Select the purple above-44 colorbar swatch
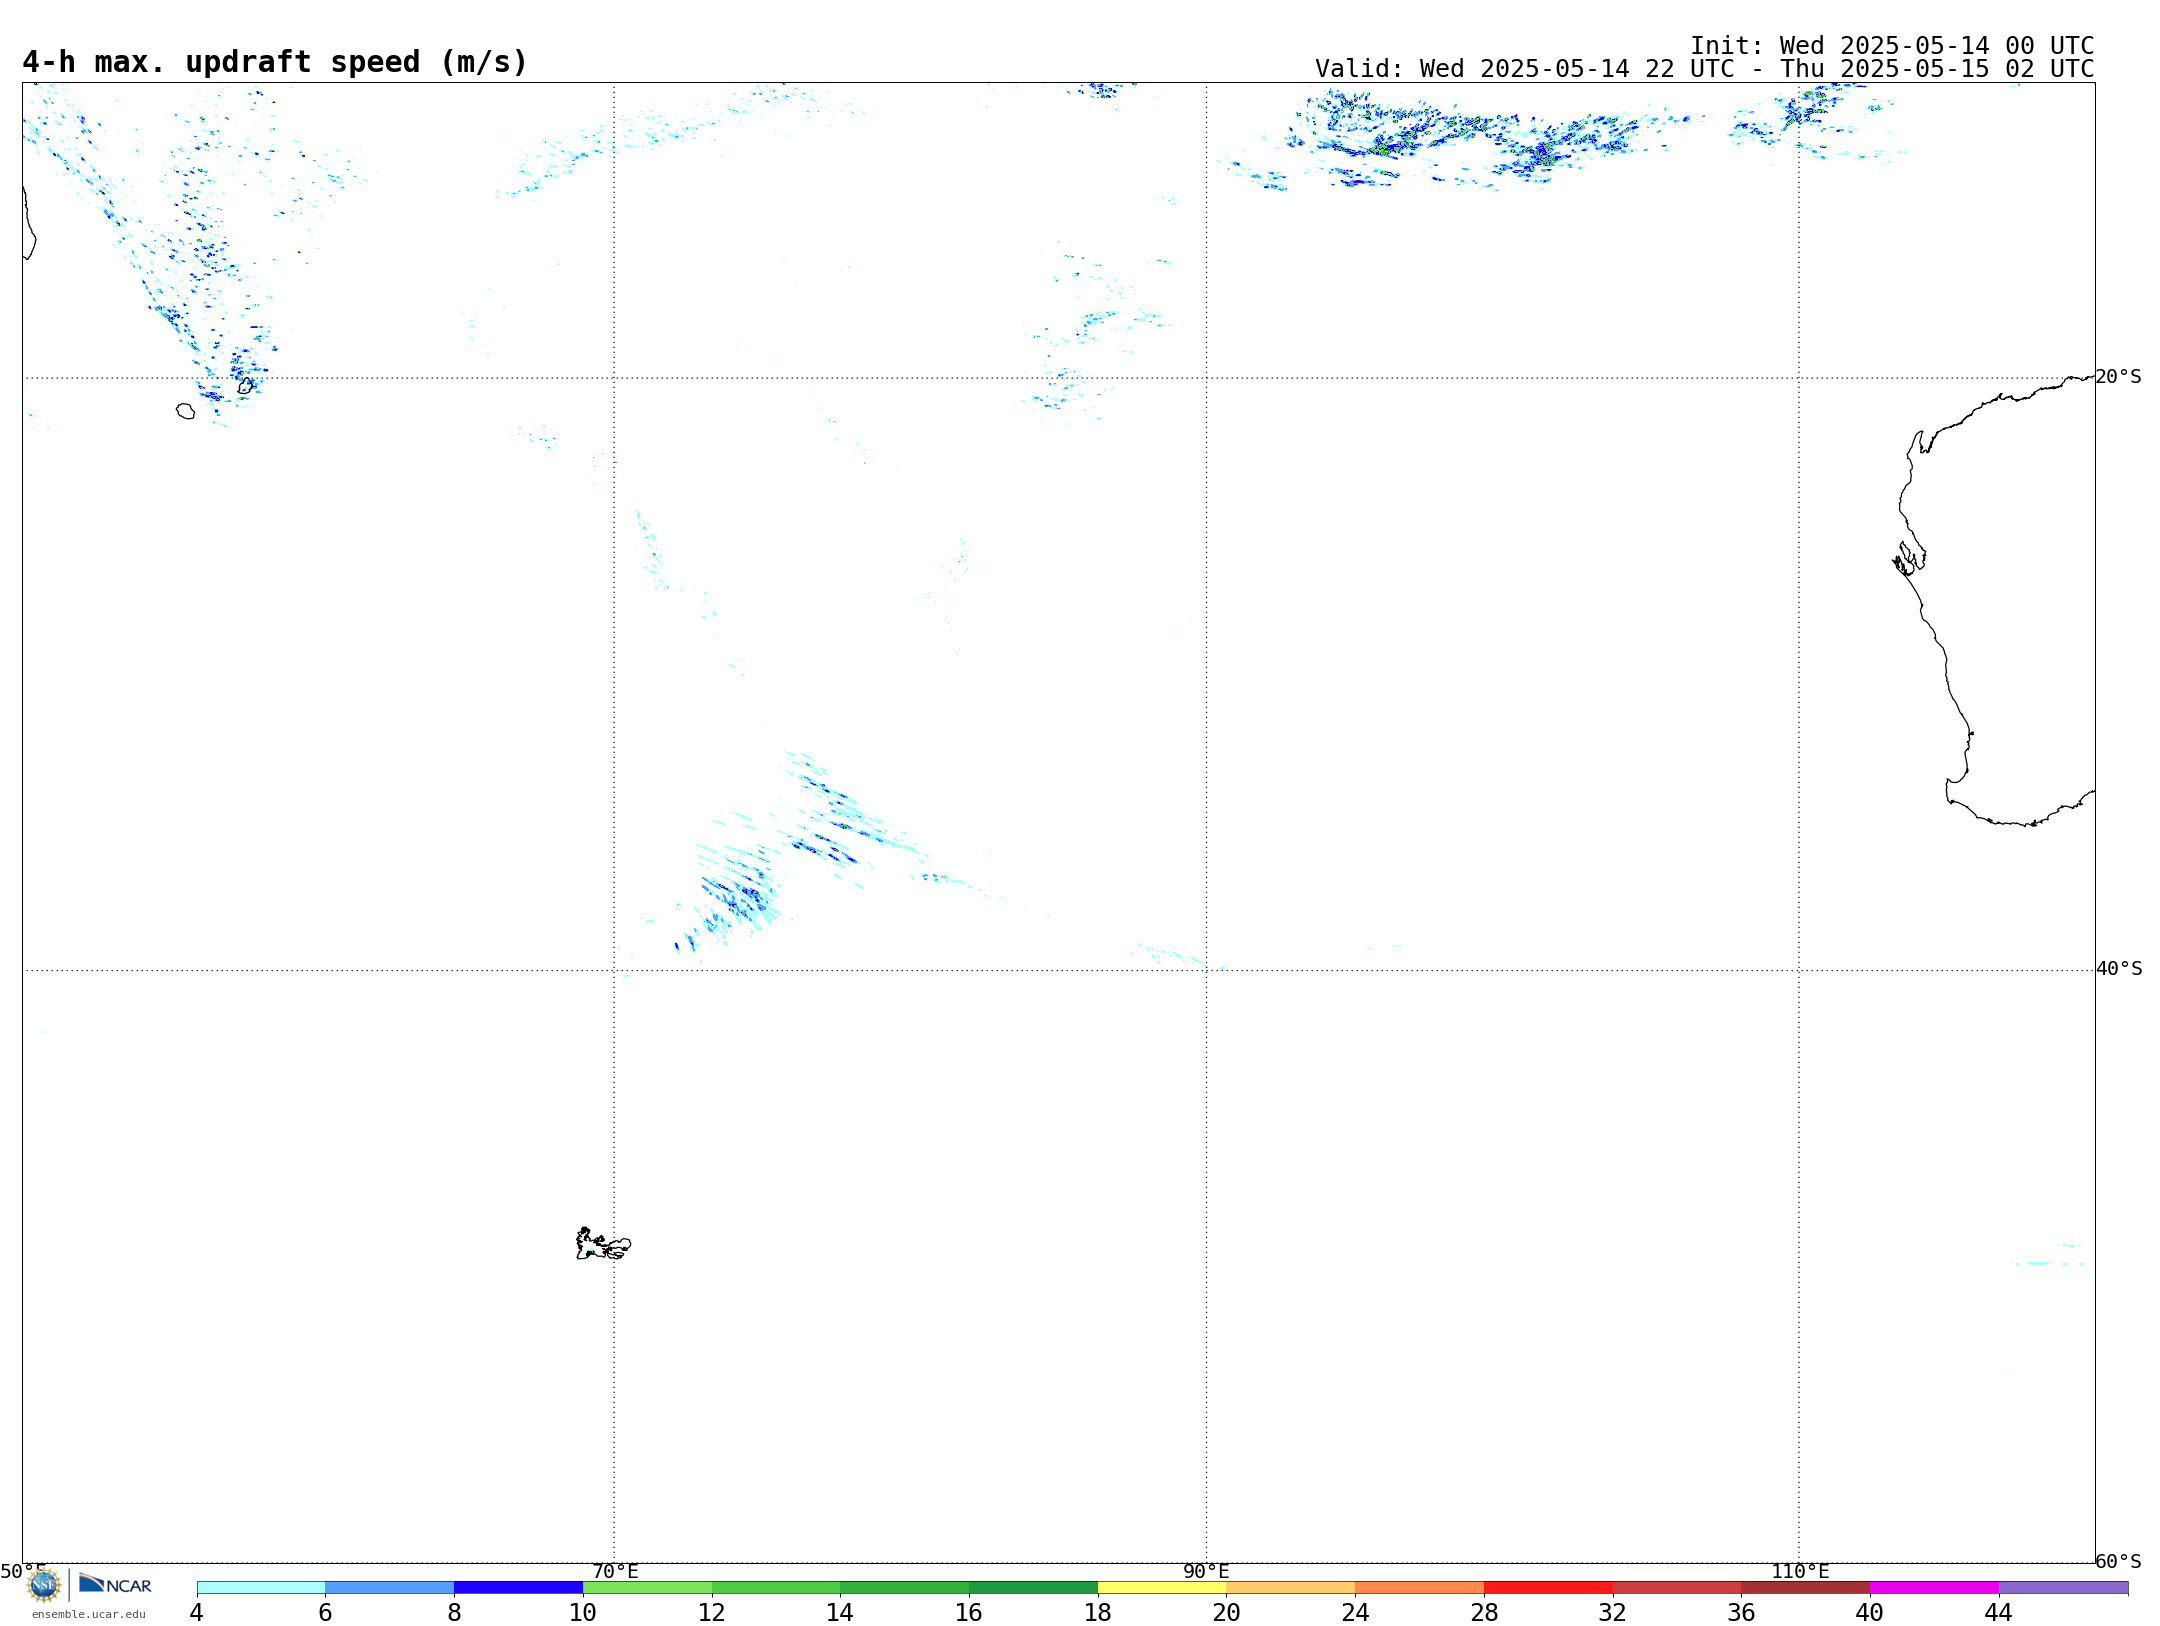 [2063, 1588]
